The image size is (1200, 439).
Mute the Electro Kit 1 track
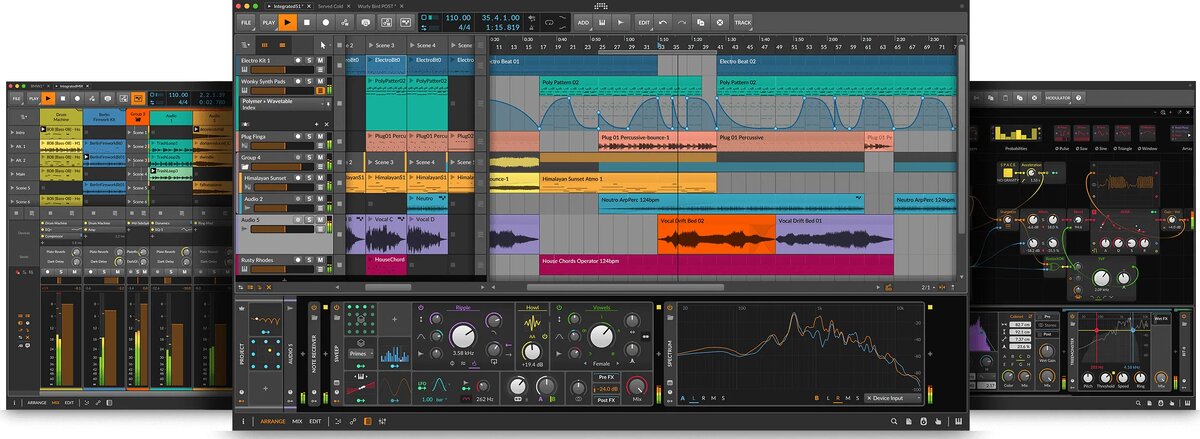(x=320, y=60)
